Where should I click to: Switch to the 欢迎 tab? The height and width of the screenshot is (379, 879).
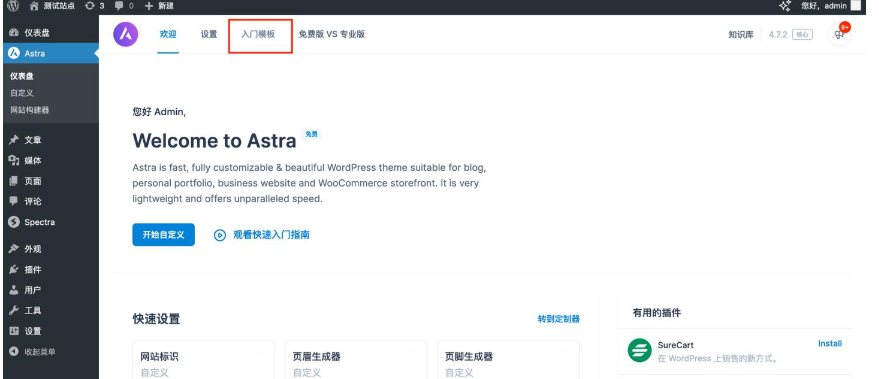[168, 34]
